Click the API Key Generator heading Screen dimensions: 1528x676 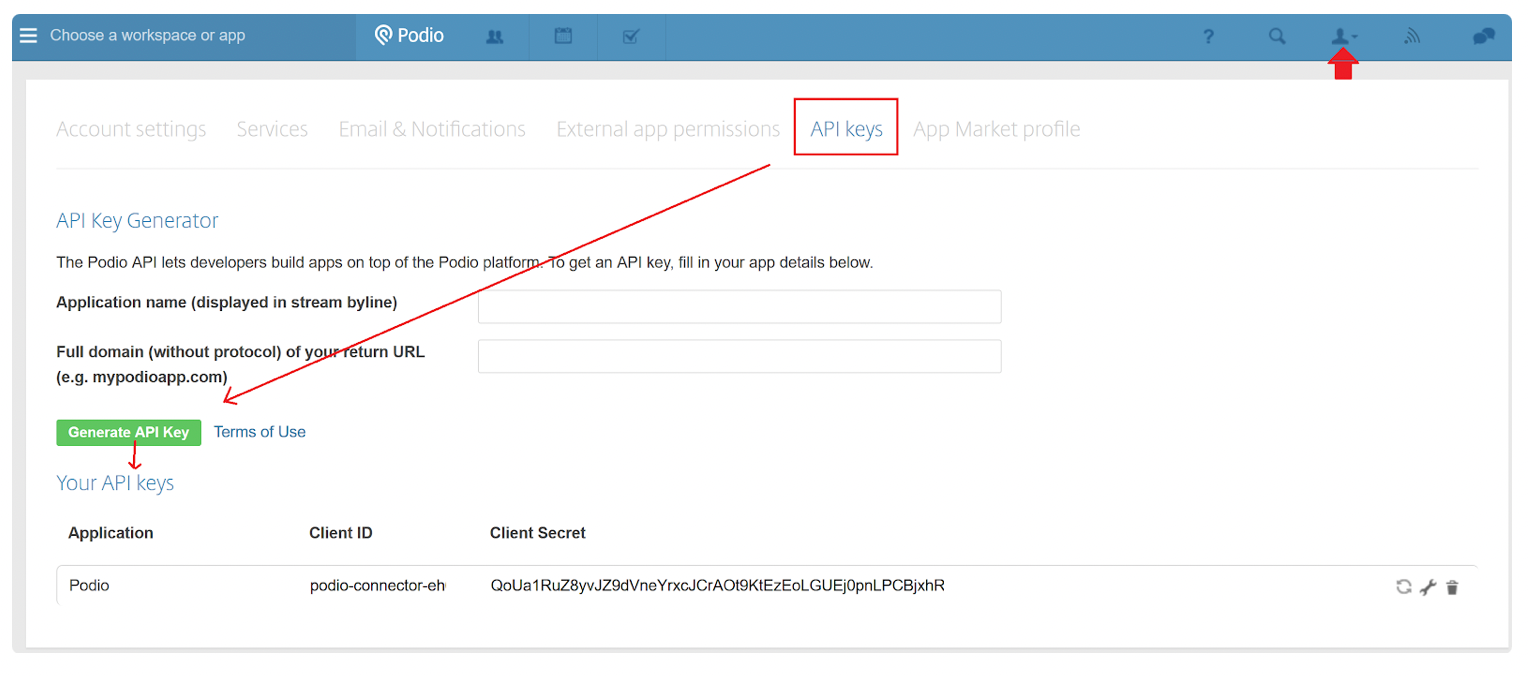pos(137,221)
